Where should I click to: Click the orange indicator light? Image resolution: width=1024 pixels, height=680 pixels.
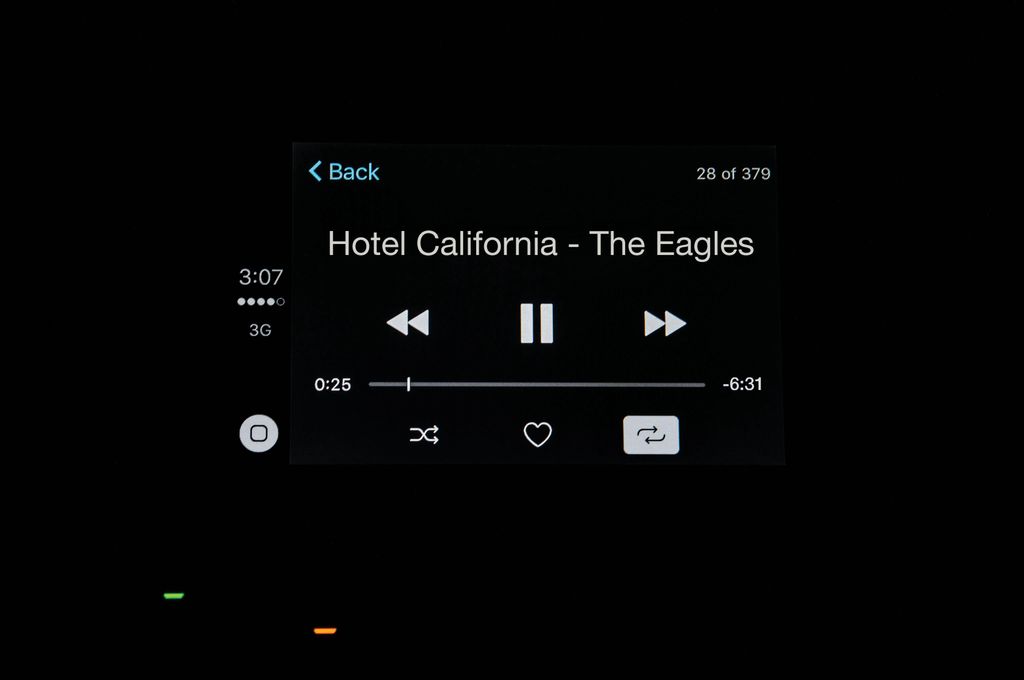coord(325,631)
